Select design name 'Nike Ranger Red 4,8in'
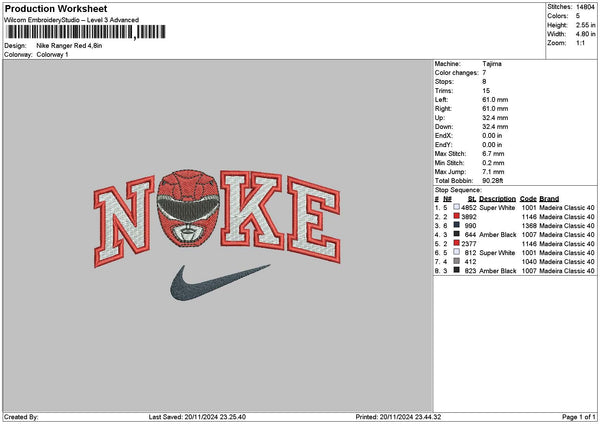600x424 pixels. point(69,46)
